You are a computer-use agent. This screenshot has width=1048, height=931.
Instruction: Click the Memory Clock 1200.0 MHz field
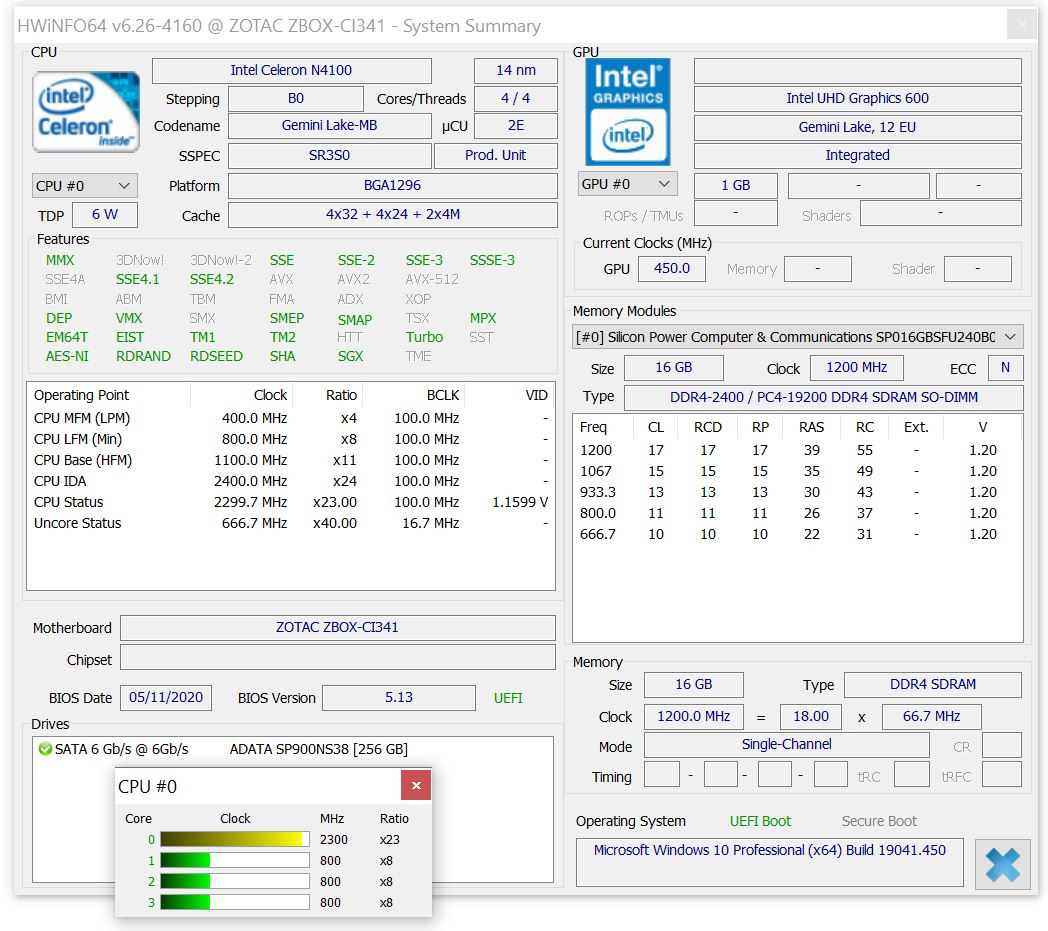pyautogui.click(x=694, y=716)
